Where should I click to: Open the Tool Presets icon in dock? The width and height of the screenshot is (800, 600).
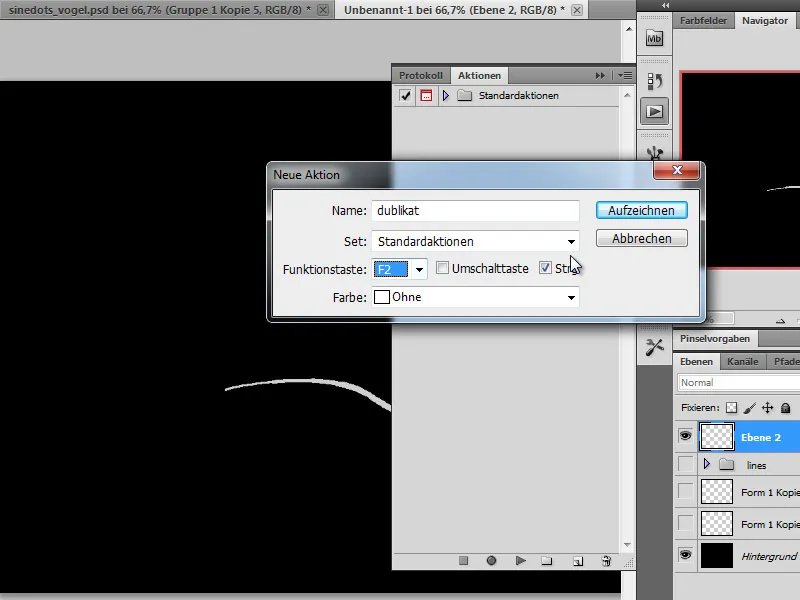pyautogui.click(x=654, y=347)
